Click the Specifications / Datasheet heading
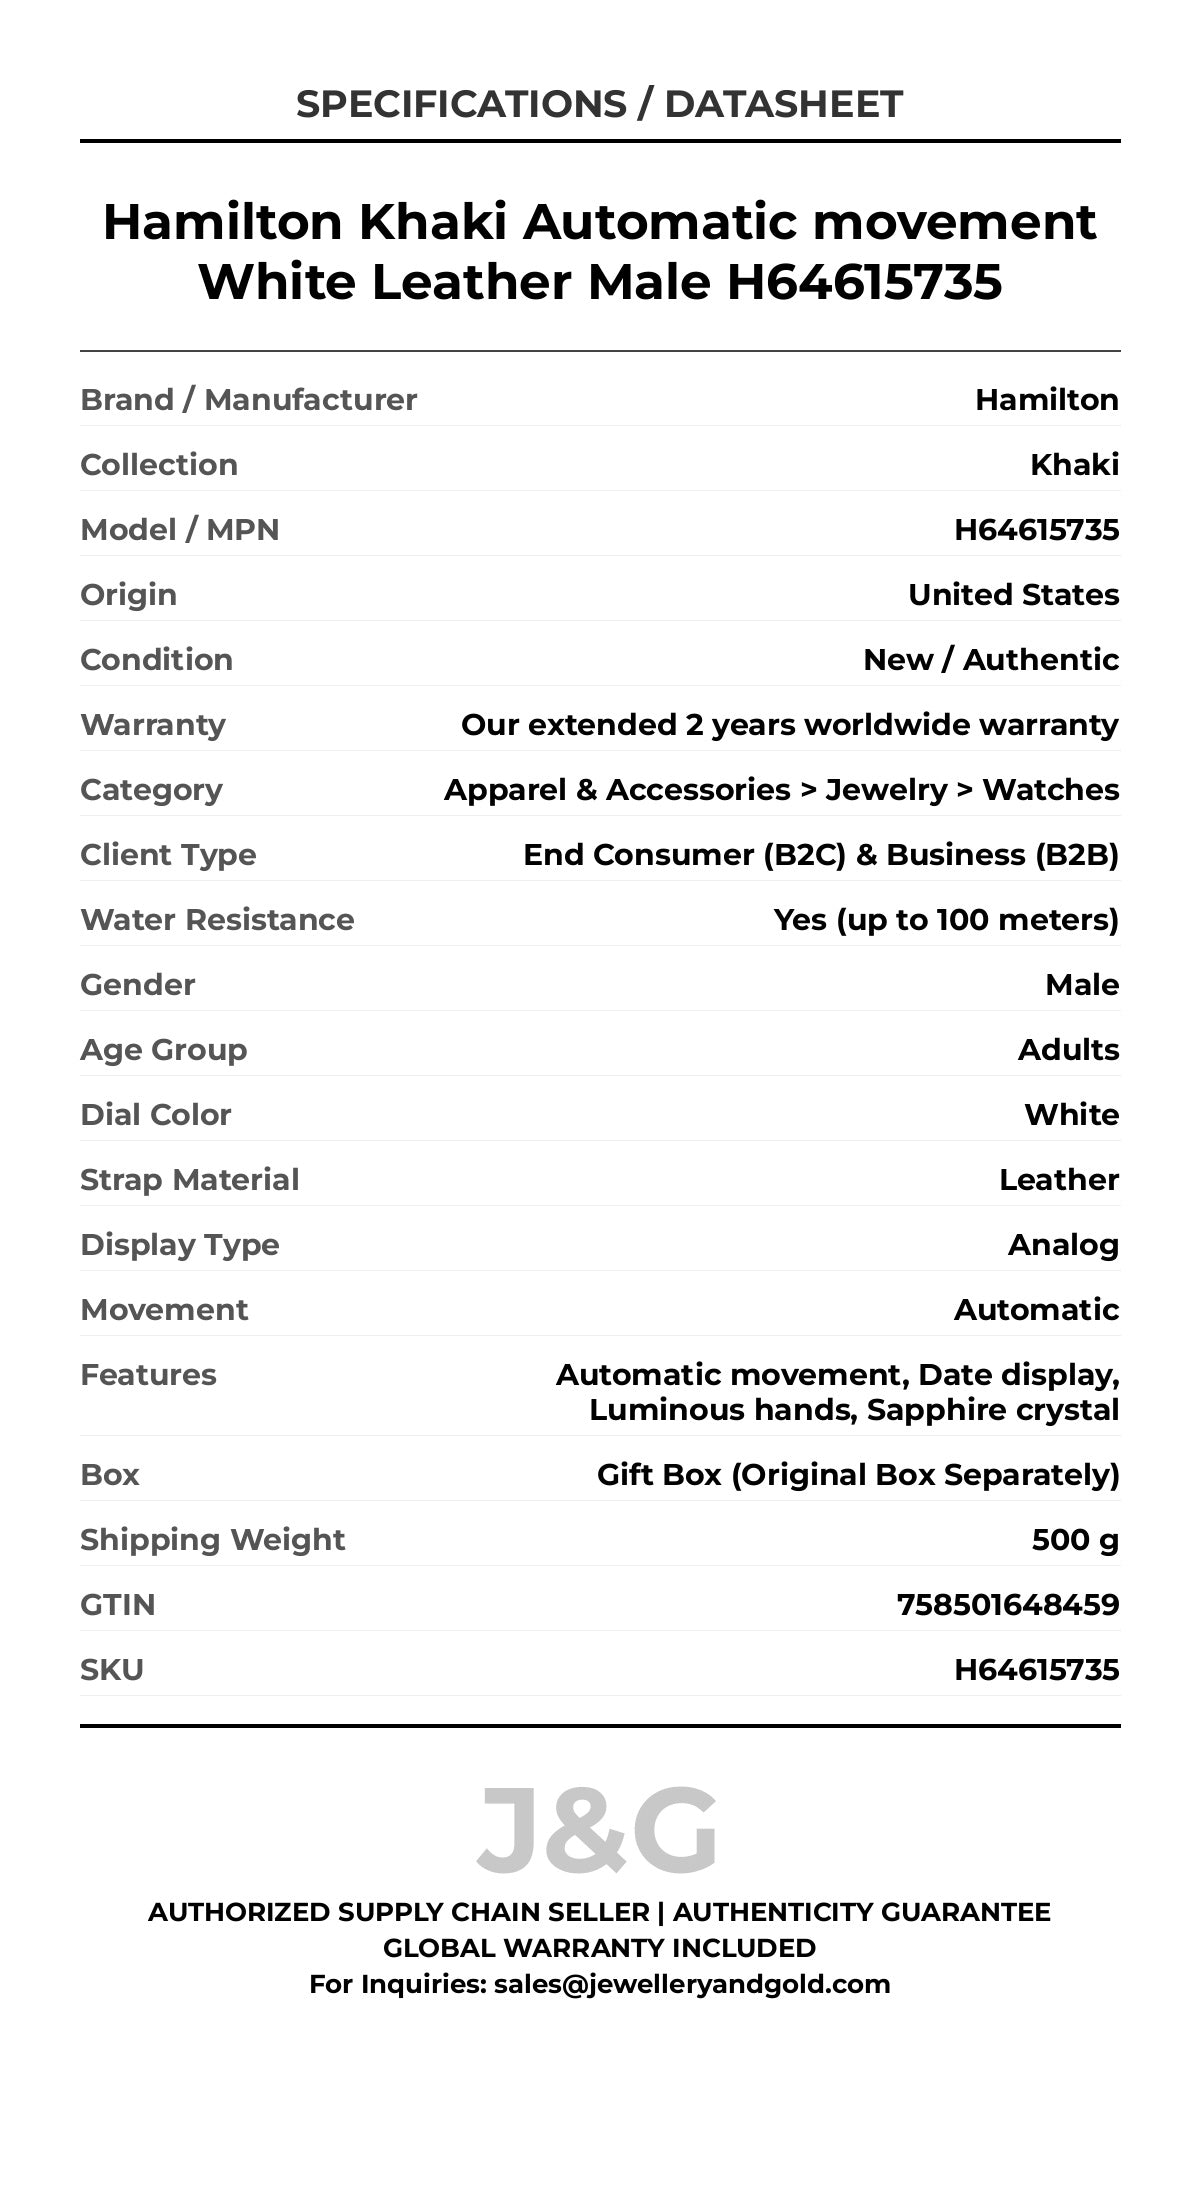This screenshot has width=1200, height=2200. pos(599,104)
